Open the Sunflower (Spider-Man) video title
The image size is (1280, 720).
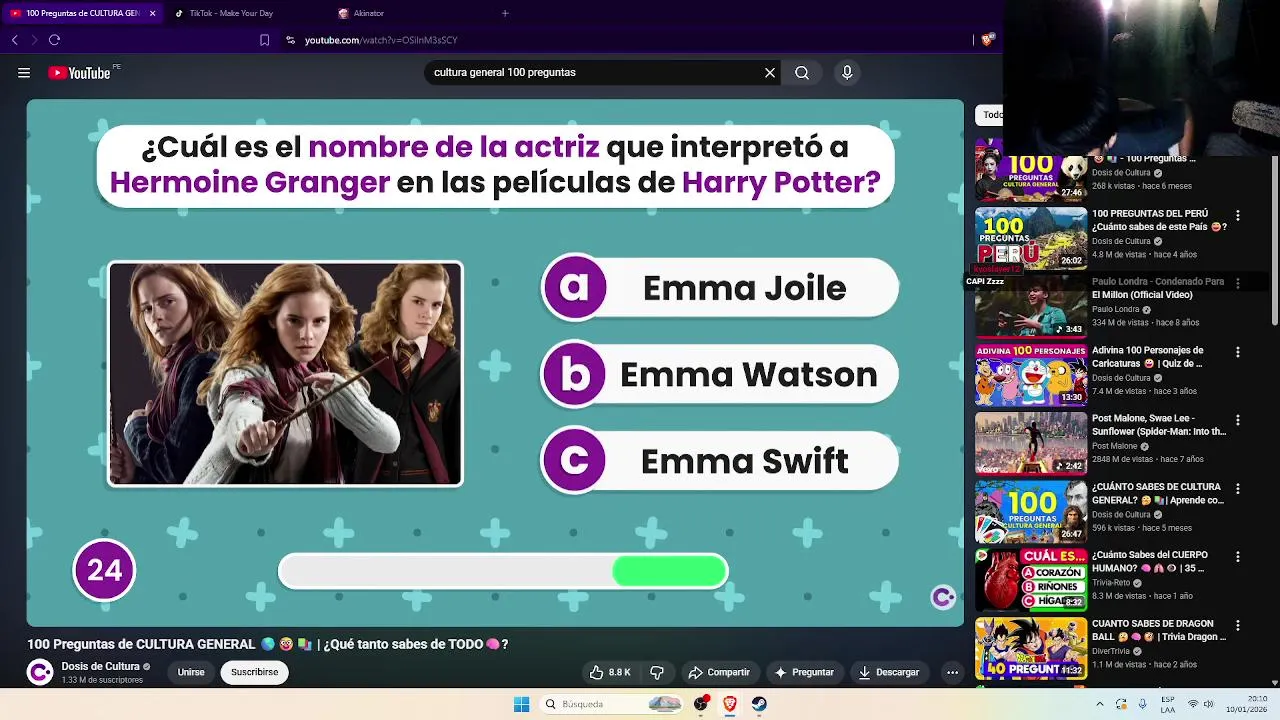pos(1159,425)
